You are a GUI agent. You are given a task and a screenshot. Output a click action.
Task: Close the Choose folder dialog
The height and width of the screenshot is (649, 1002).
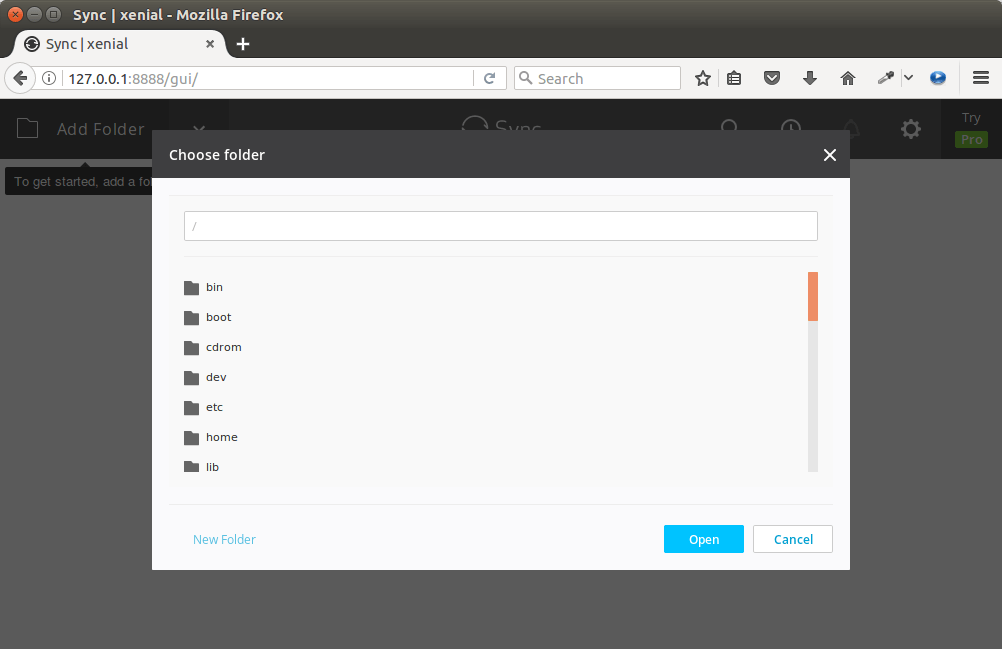[829, 155]
